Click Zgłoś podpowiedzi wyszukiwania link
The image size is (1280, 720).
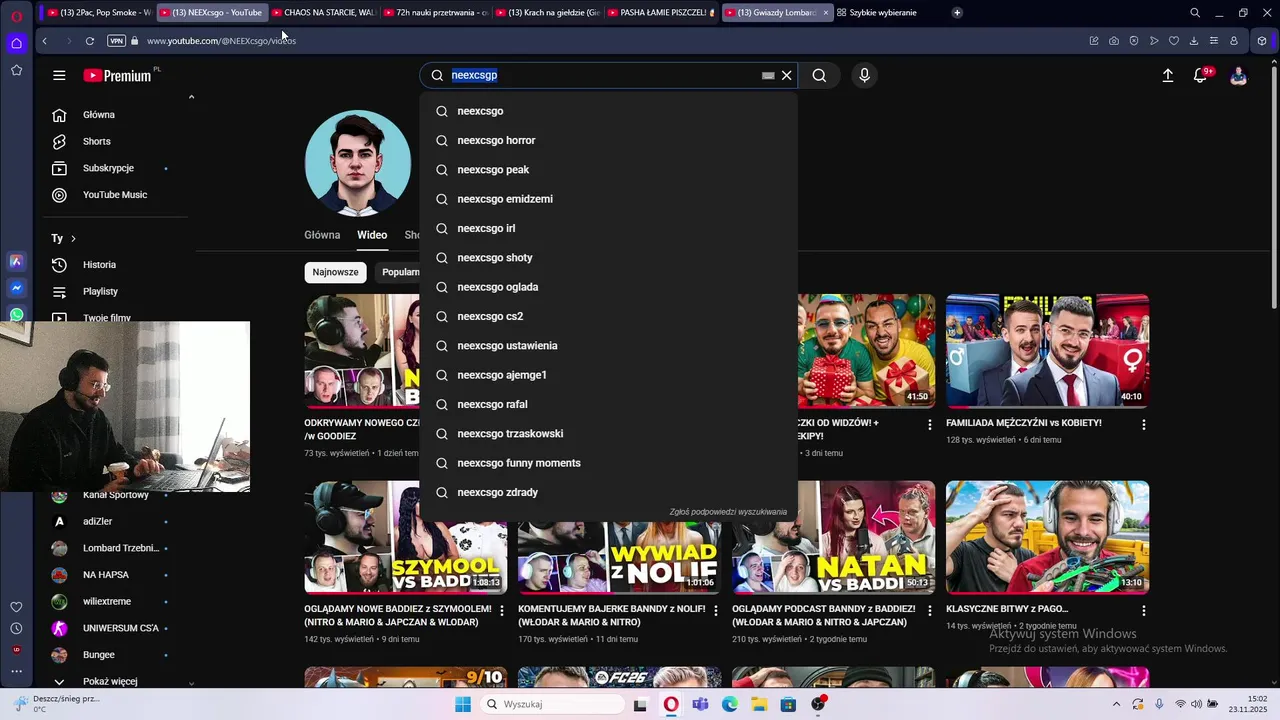pyautogui.click(x=728, y=512)
